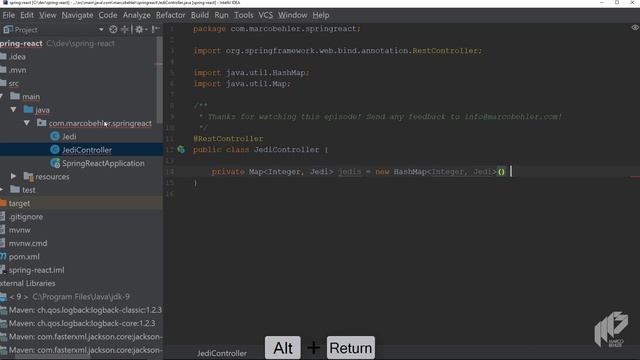This screenshot has height=360, width=640.
Task: Click the jedis variable name on line 14
Action: [349, 172]
